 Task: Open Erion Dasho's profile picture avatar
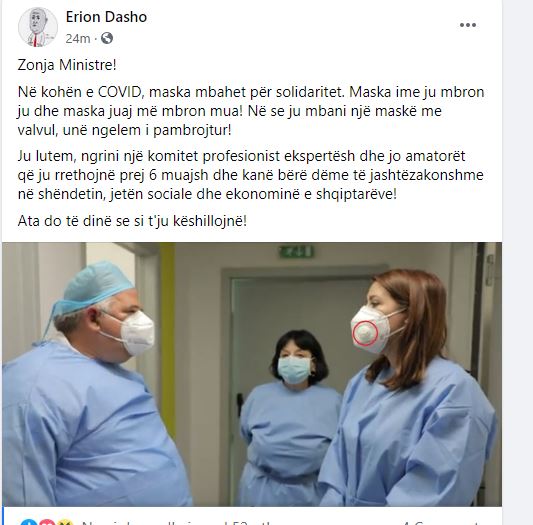coord(38,27)
